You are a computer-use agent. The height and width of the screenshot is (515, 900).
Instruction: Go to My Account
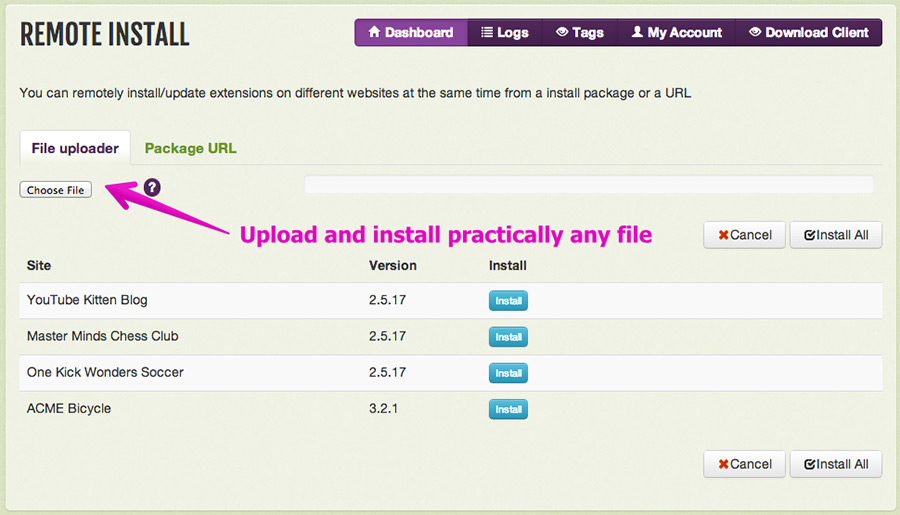[677, 33]
